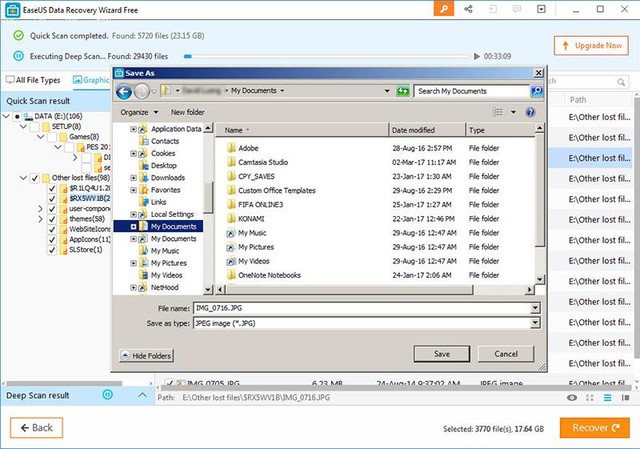Expand Downloads in folder tree
This screenshot has height=449, width=640.
click(x=133, y=178)
